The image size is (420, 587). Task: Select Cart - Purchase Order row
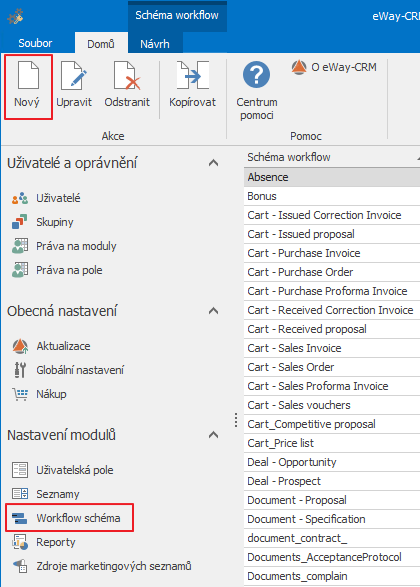[332, 272]
